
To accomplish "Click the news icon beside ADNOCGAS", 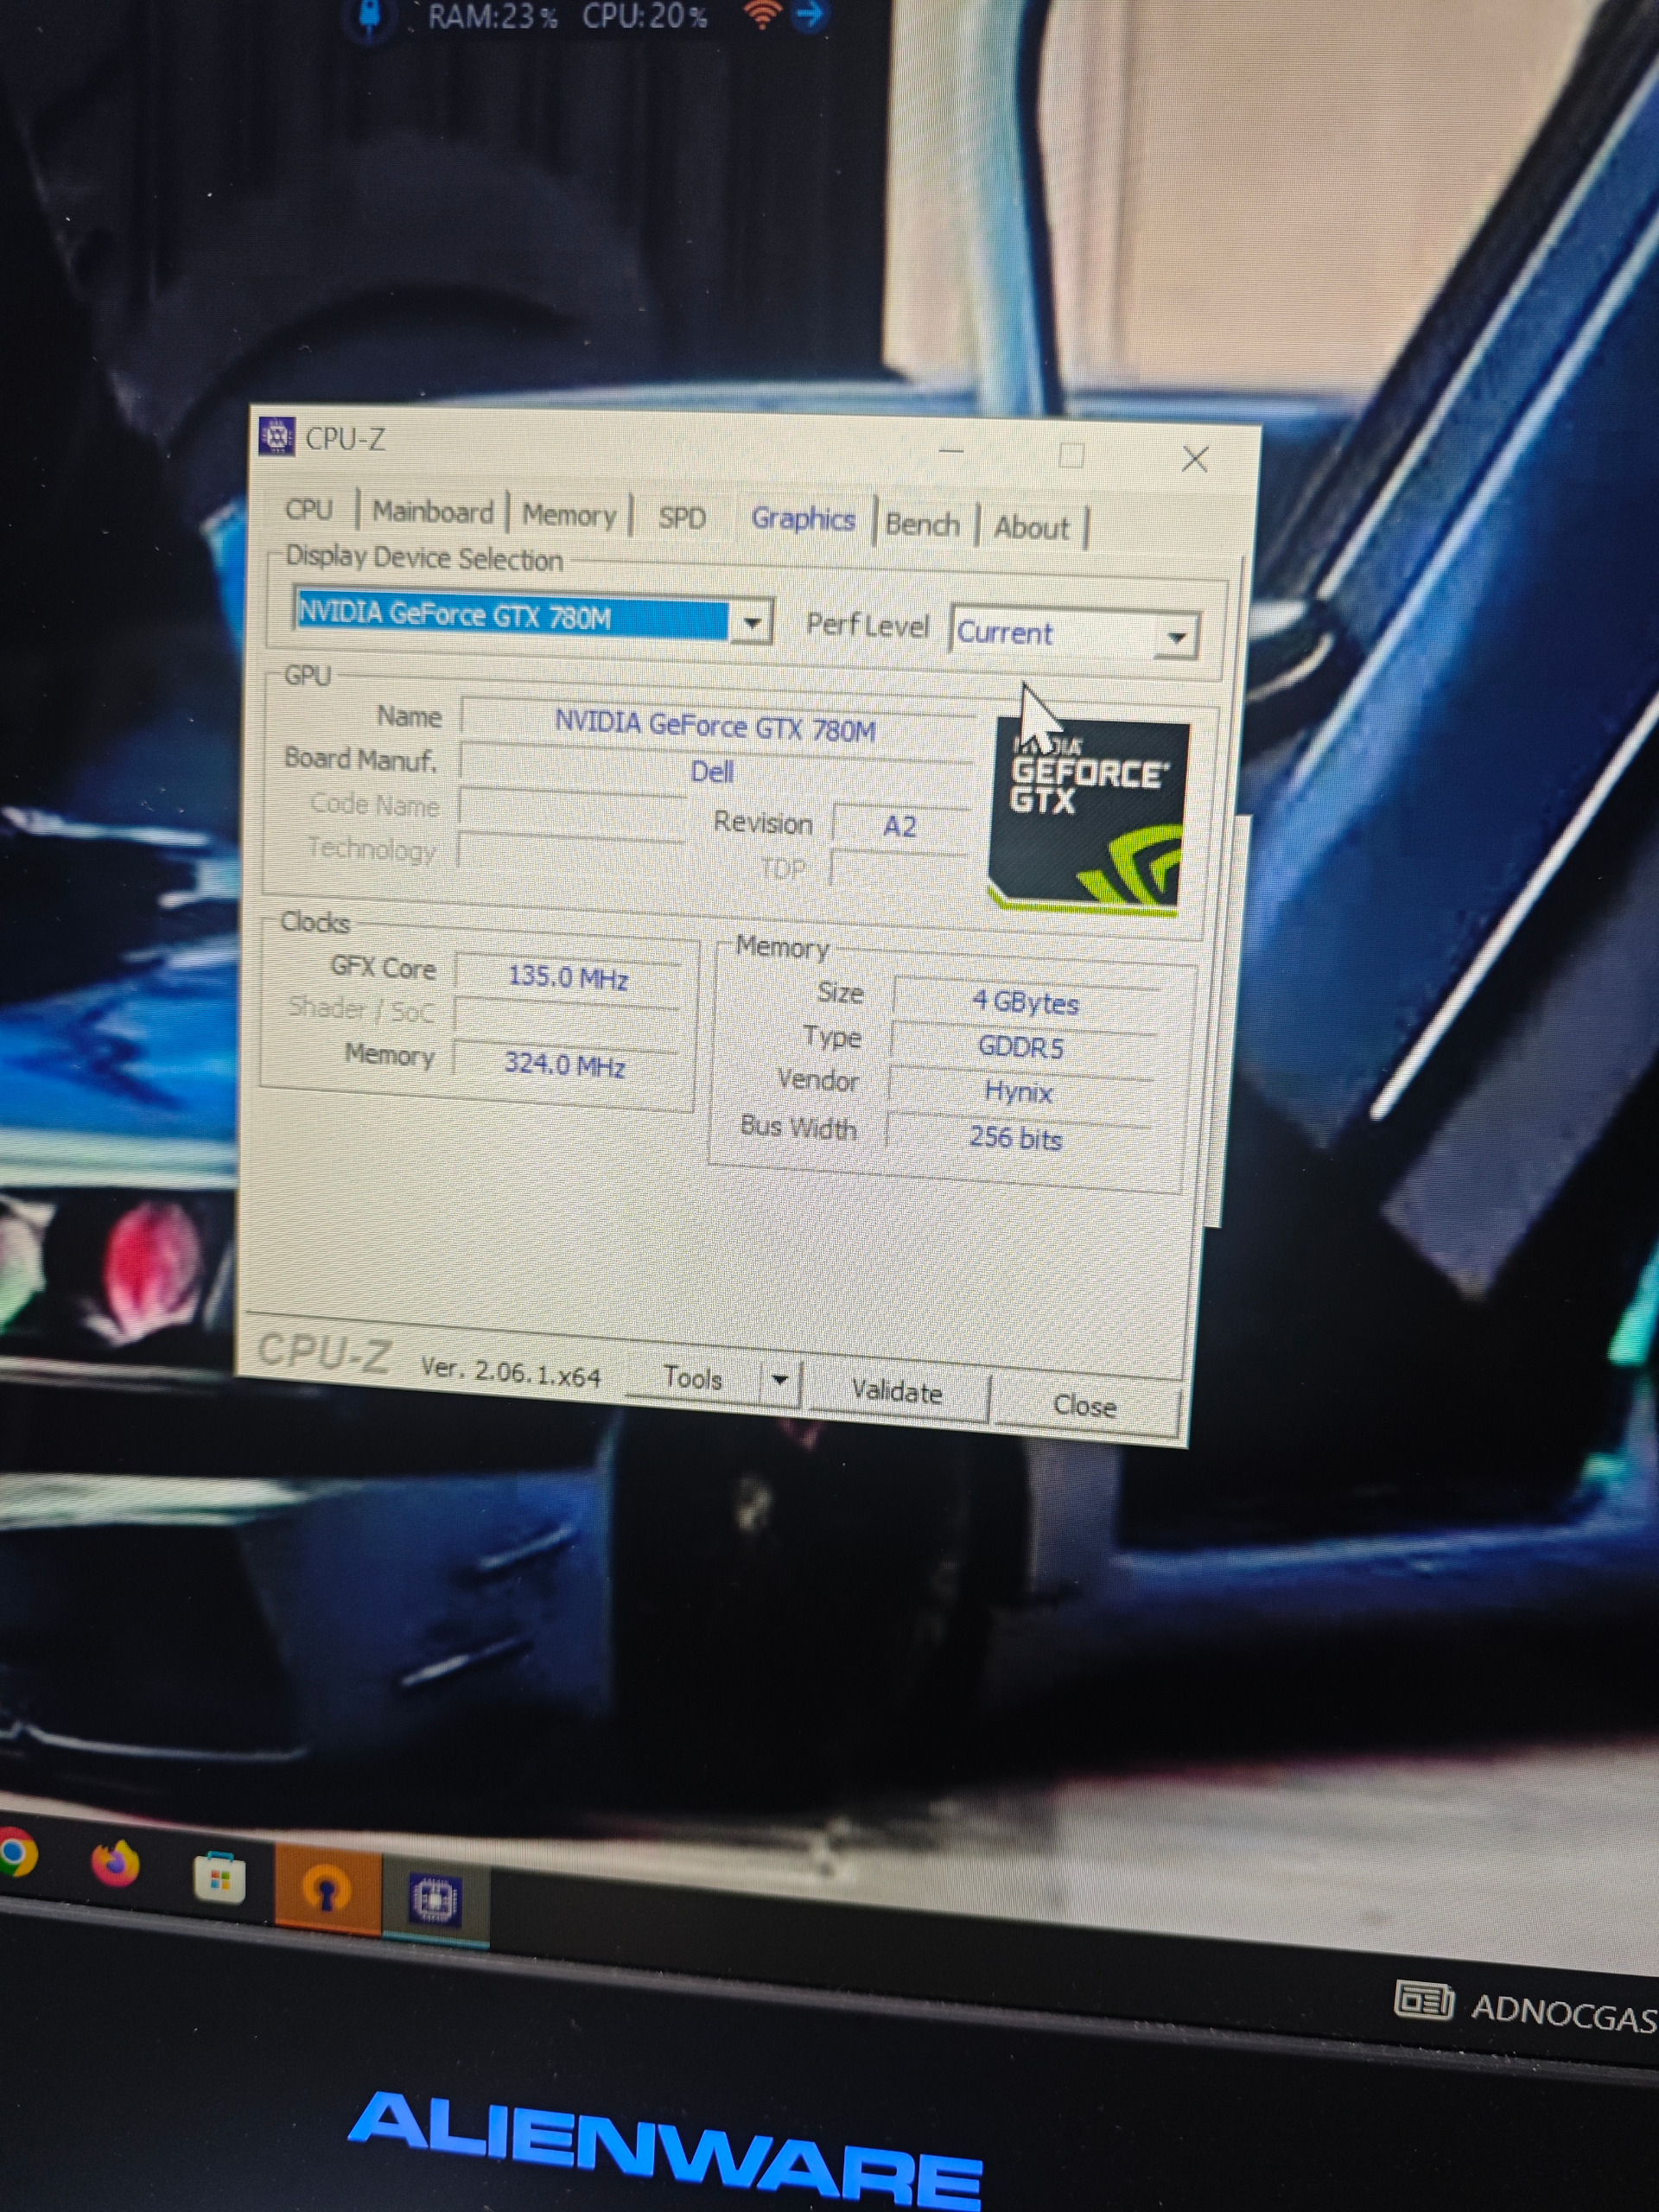I will [x=1423, y=2000].
